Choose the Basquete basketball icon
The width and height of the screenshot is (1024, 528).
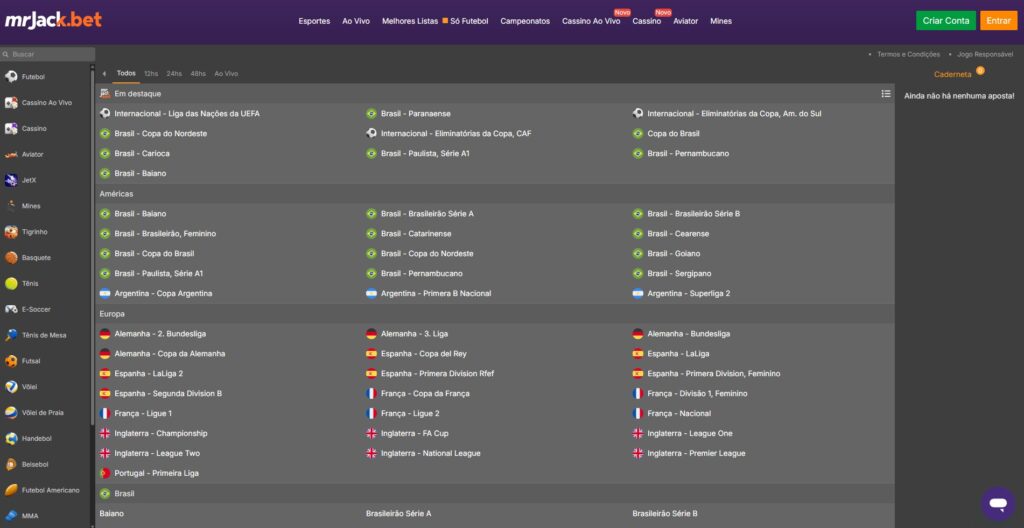click(x=11, y=258)
